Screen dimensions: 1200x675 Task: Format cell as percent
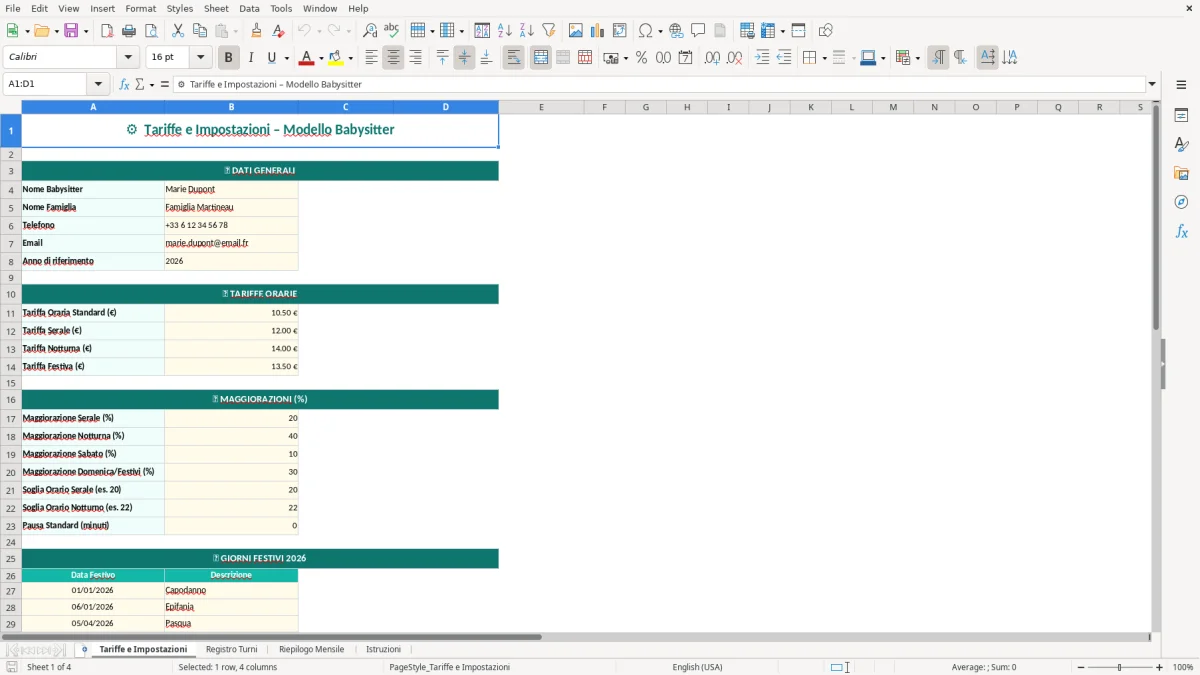coord(641,58)
